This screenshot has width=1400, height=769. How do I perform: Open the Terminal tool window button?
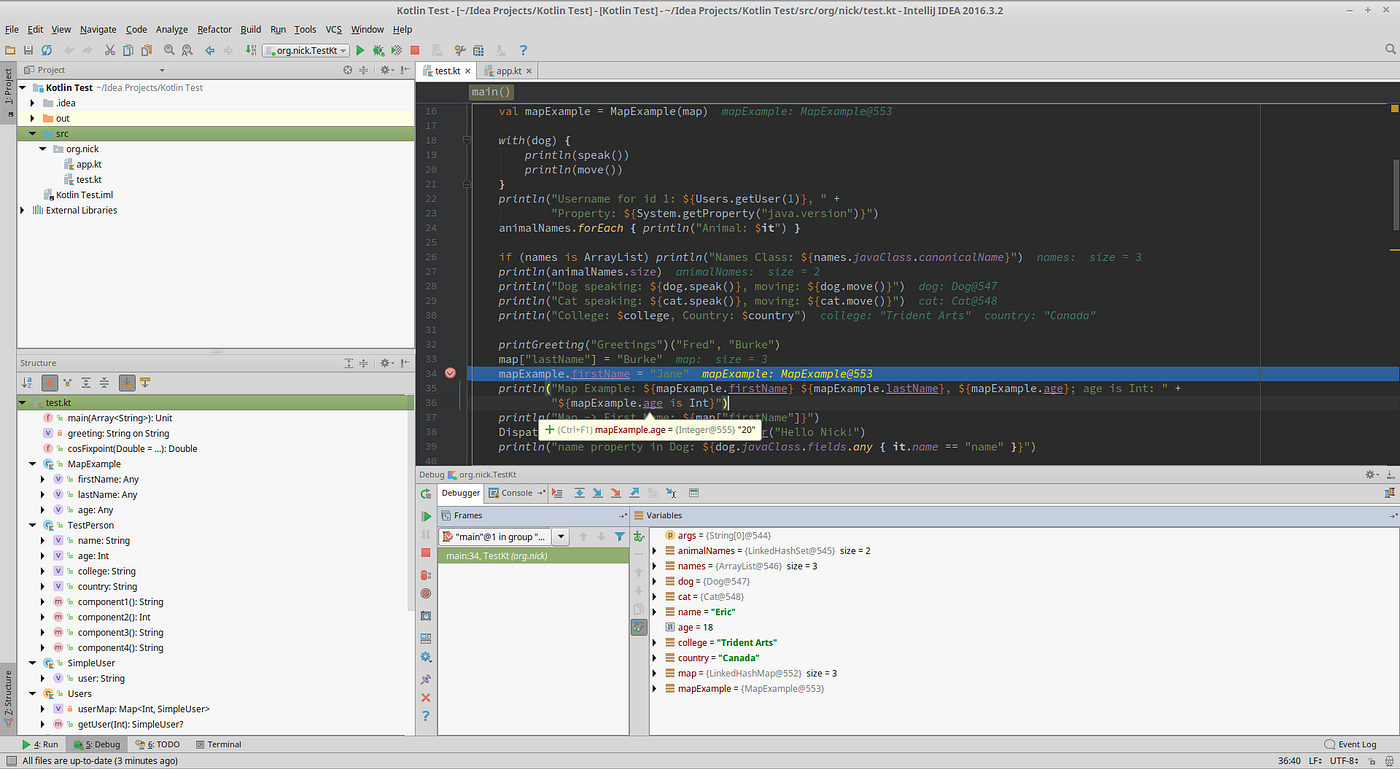pos(218,744)
